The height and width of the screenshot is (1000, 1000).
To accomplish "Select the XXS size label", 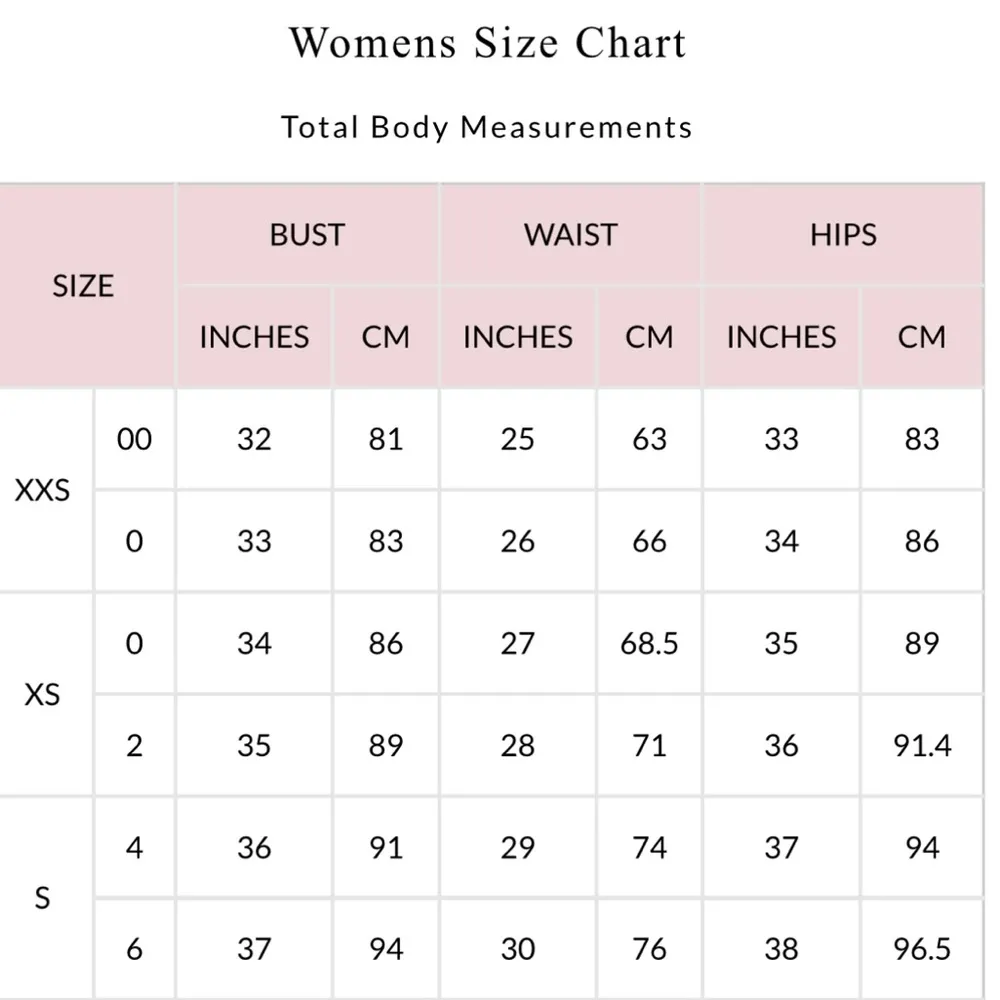I will pyautogui.click(x=43, y=491).
